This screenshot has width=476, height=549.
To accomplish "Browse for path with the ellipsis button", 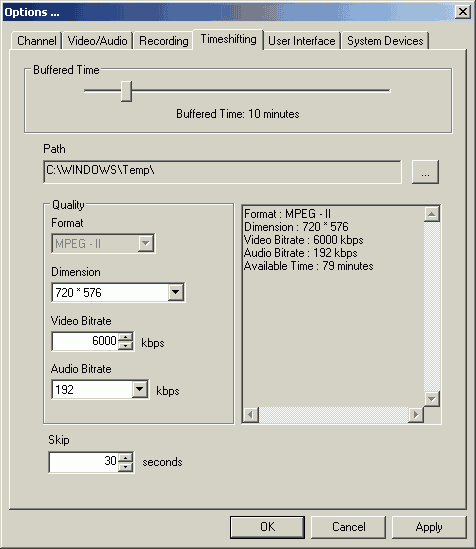I will point(425,172).
